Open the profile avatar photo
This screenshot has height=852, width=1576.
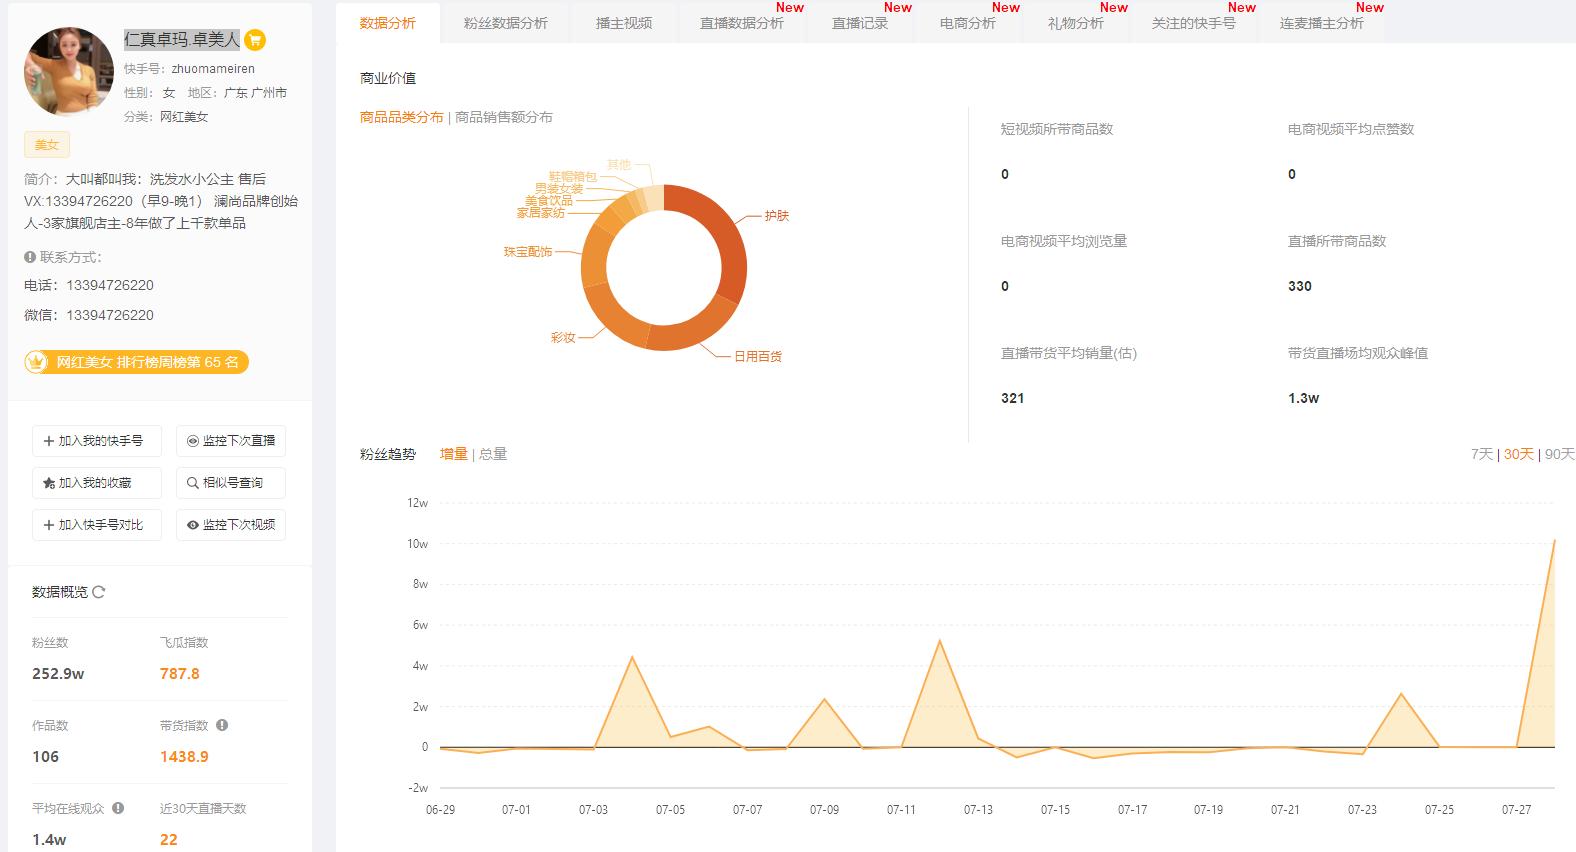pyautogui.click(x=68, y=72)
